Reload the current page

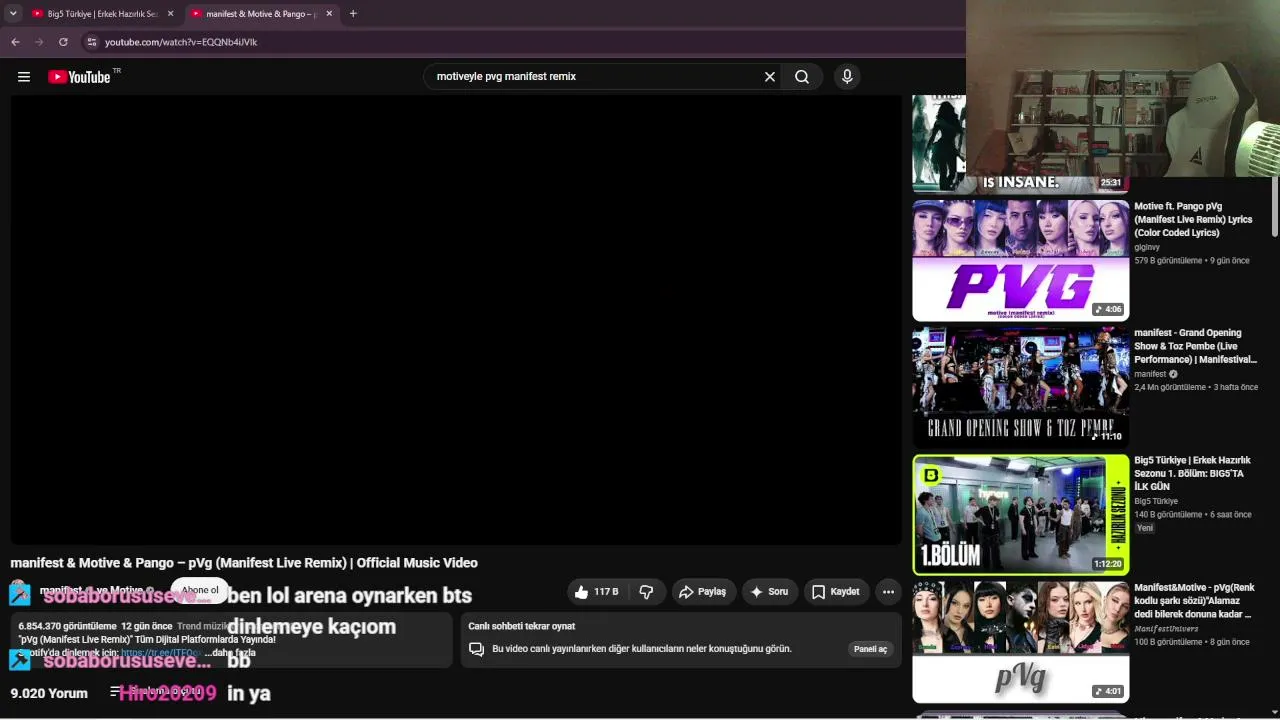[63, 42]
